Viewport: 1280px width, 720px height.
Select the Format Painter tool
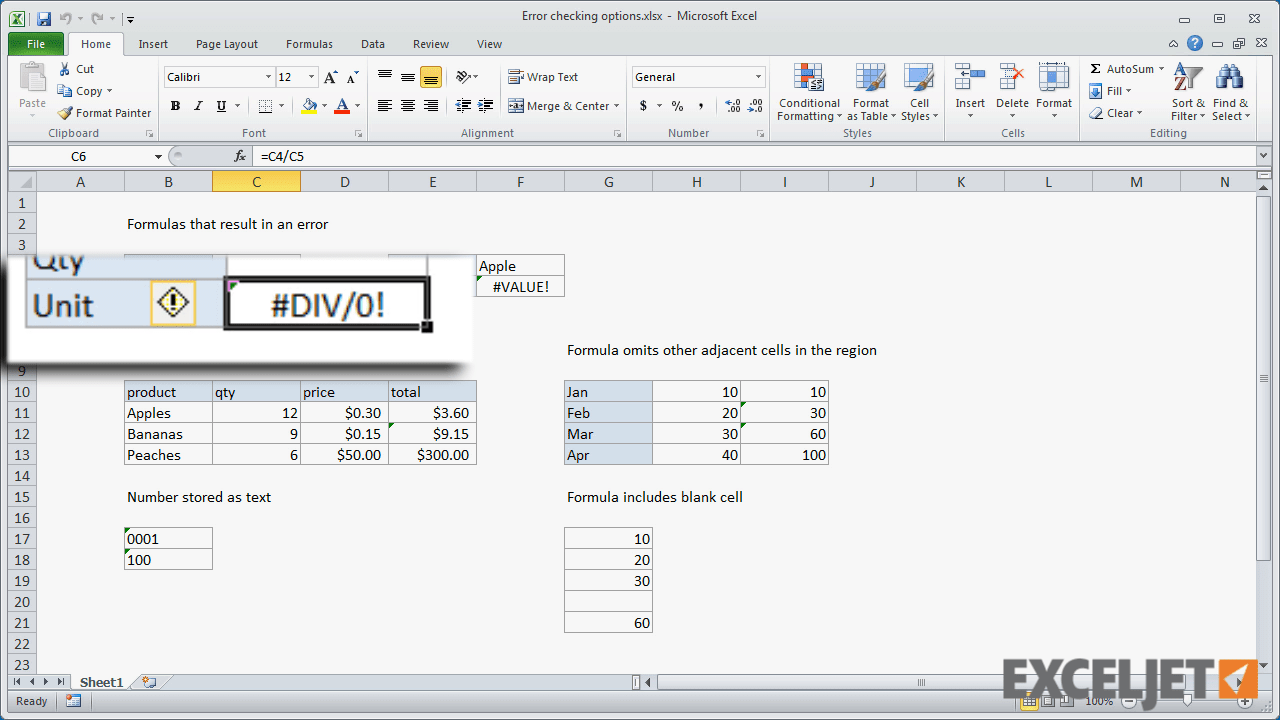(104, 113)
